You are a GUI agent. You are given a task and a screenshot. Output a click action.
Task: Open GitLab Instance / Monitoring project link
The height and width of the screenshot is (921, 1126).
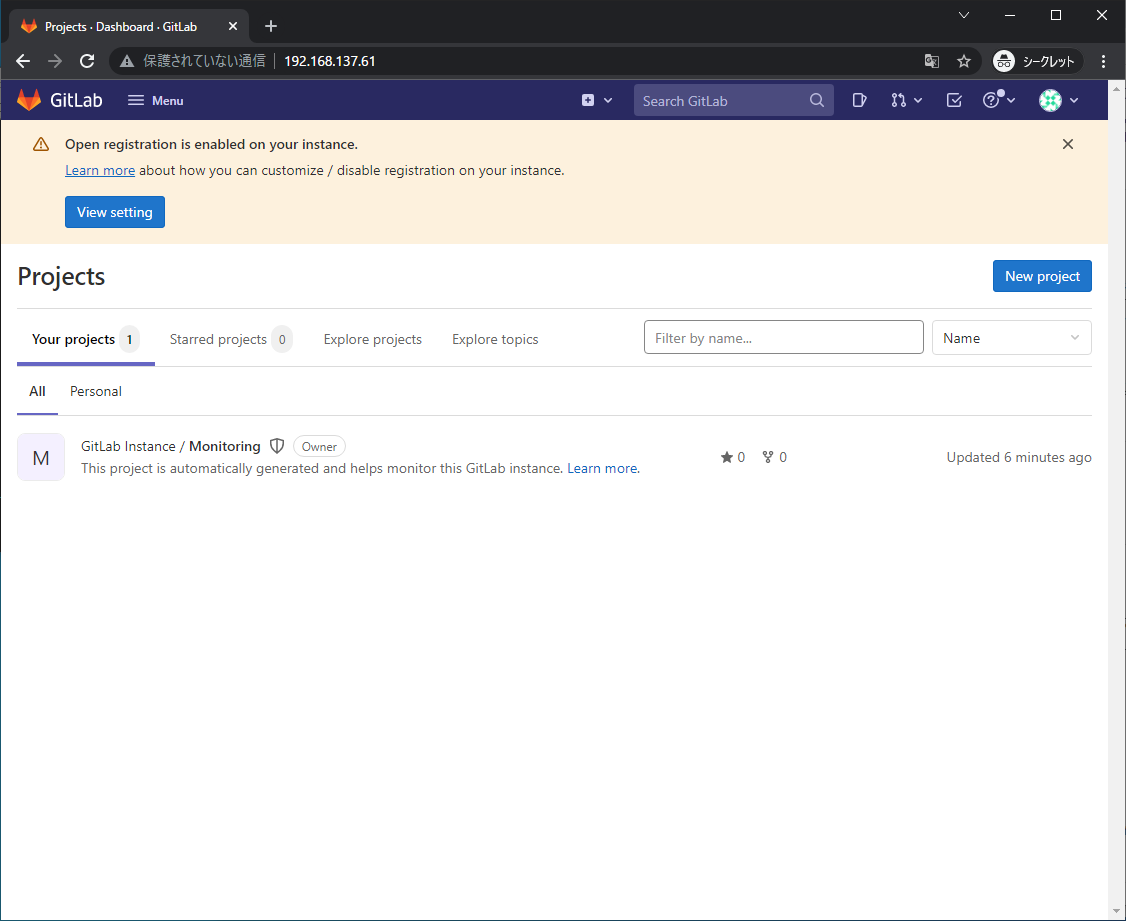(x=170, y=446)
